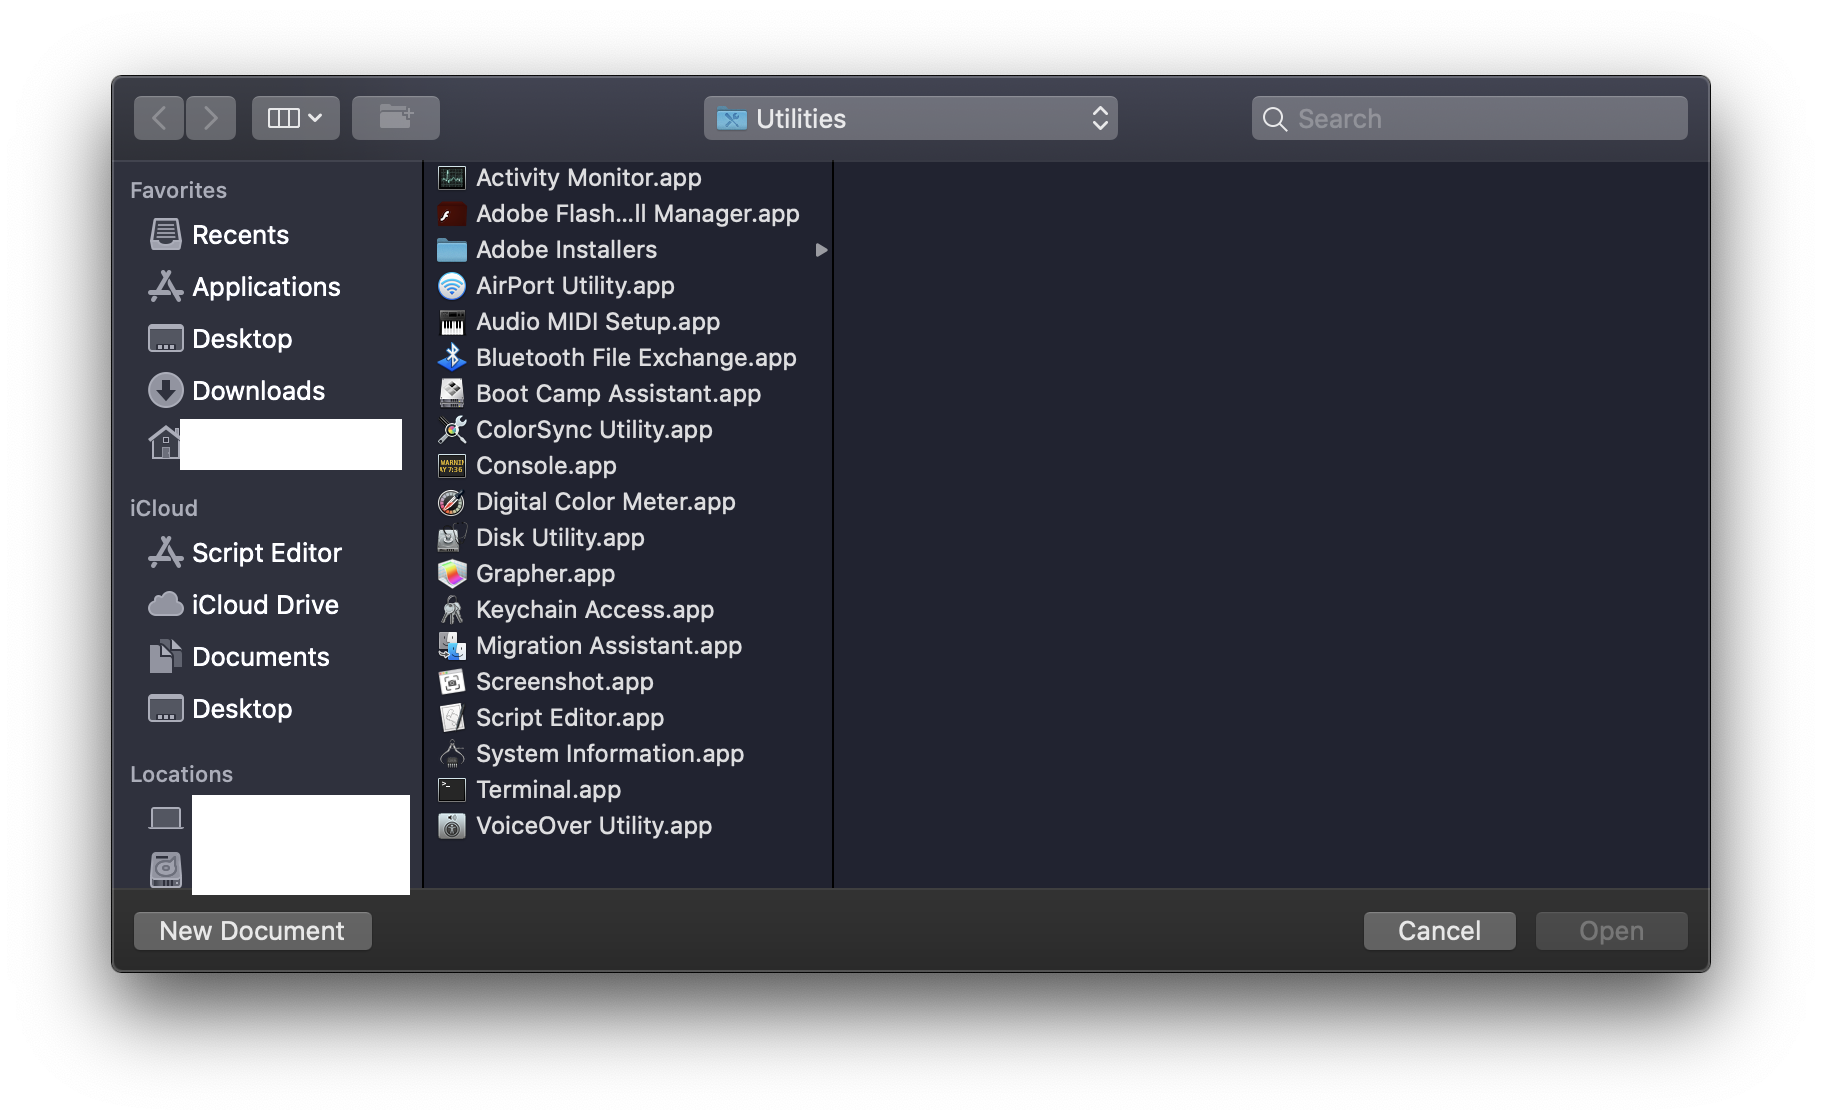The height and width of the screenshot is (1120, 1822).
Task: Select the 'AirPort Utility.app' file name
Action: tap(576, 286)
